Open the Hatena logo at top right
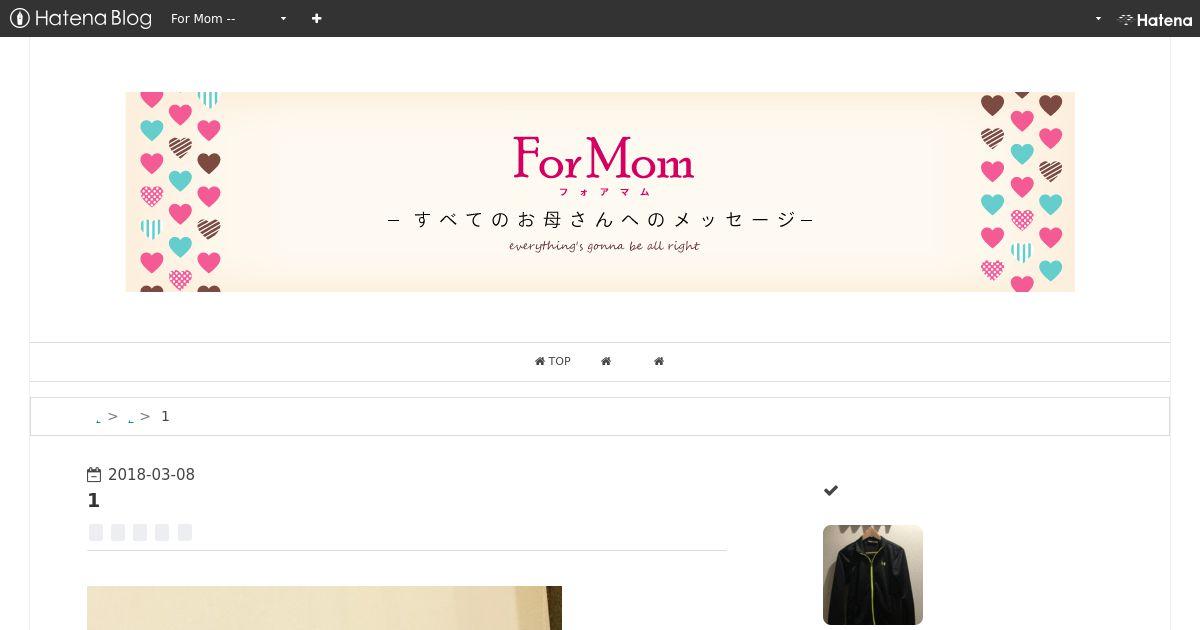This screenshot has width=1200, height=630. [1155, 19]
